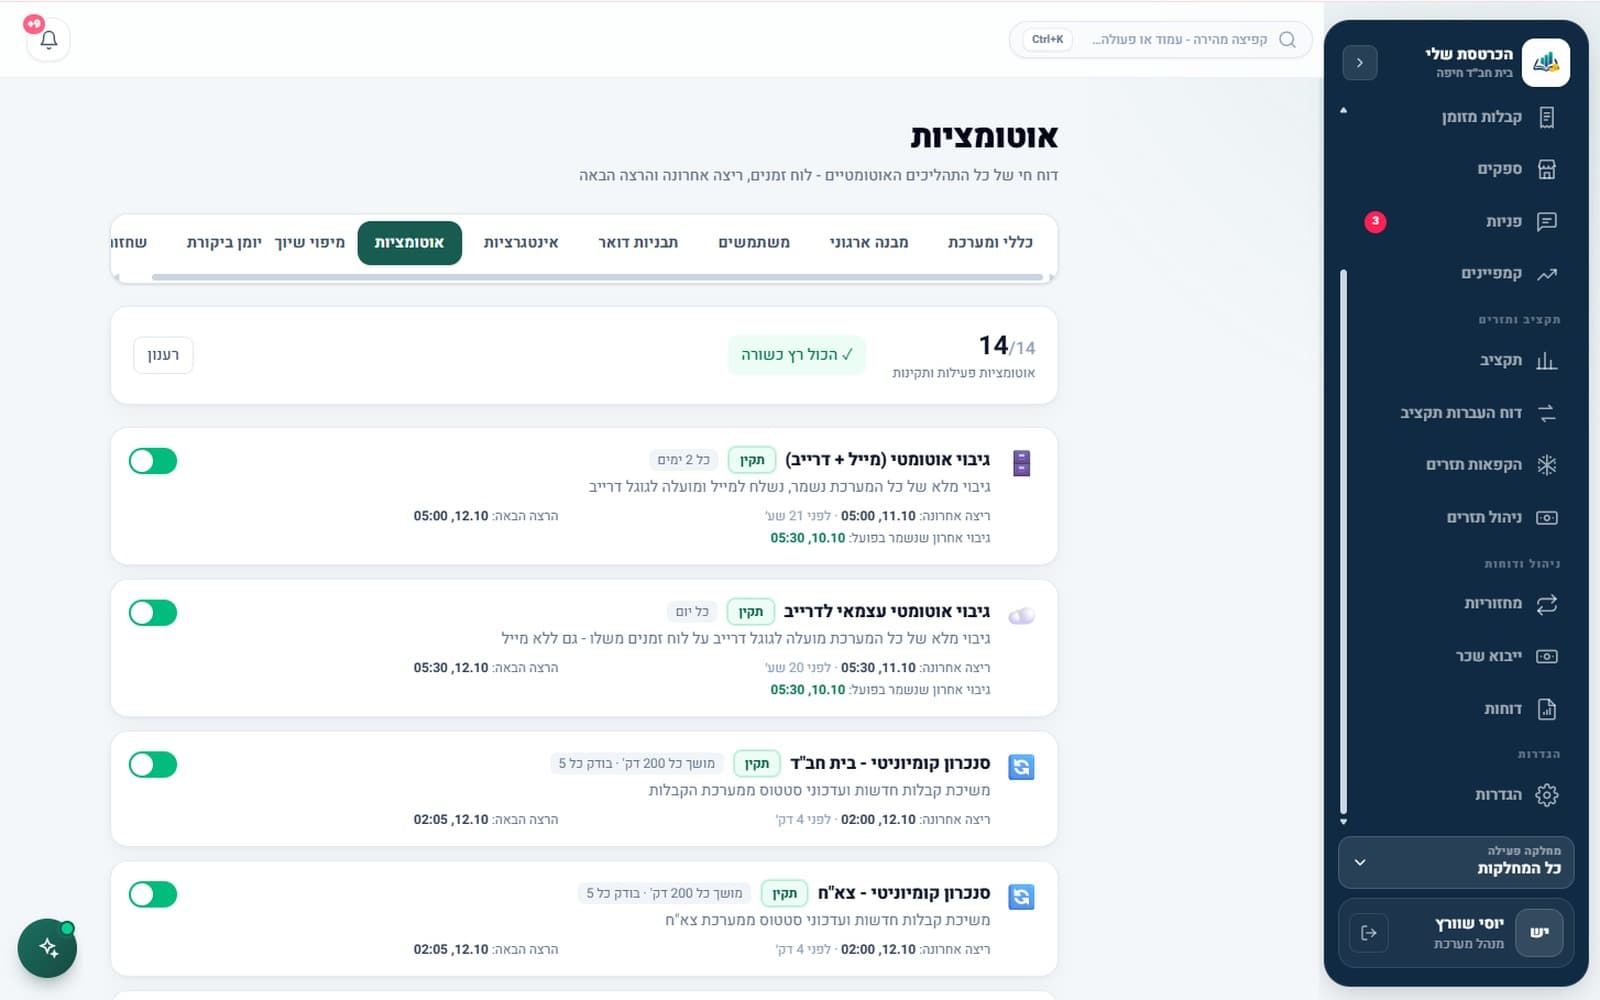Expand מחלקה פעילה department dropdown

(x=1456, y=862)
